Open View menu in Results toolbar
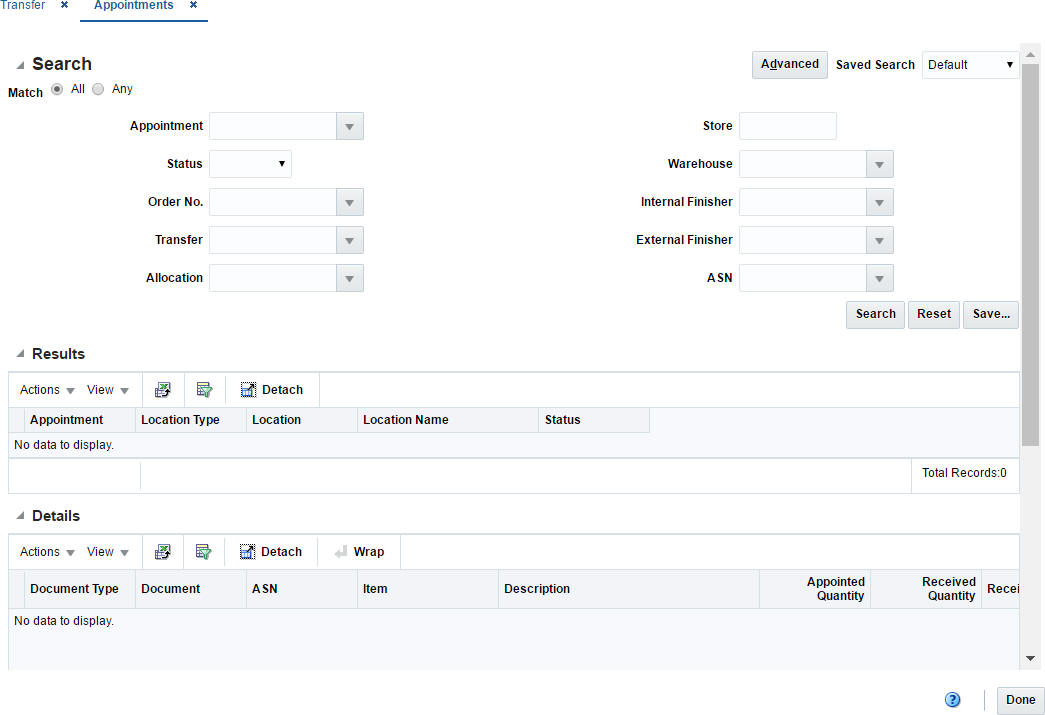 coord(107,390)
